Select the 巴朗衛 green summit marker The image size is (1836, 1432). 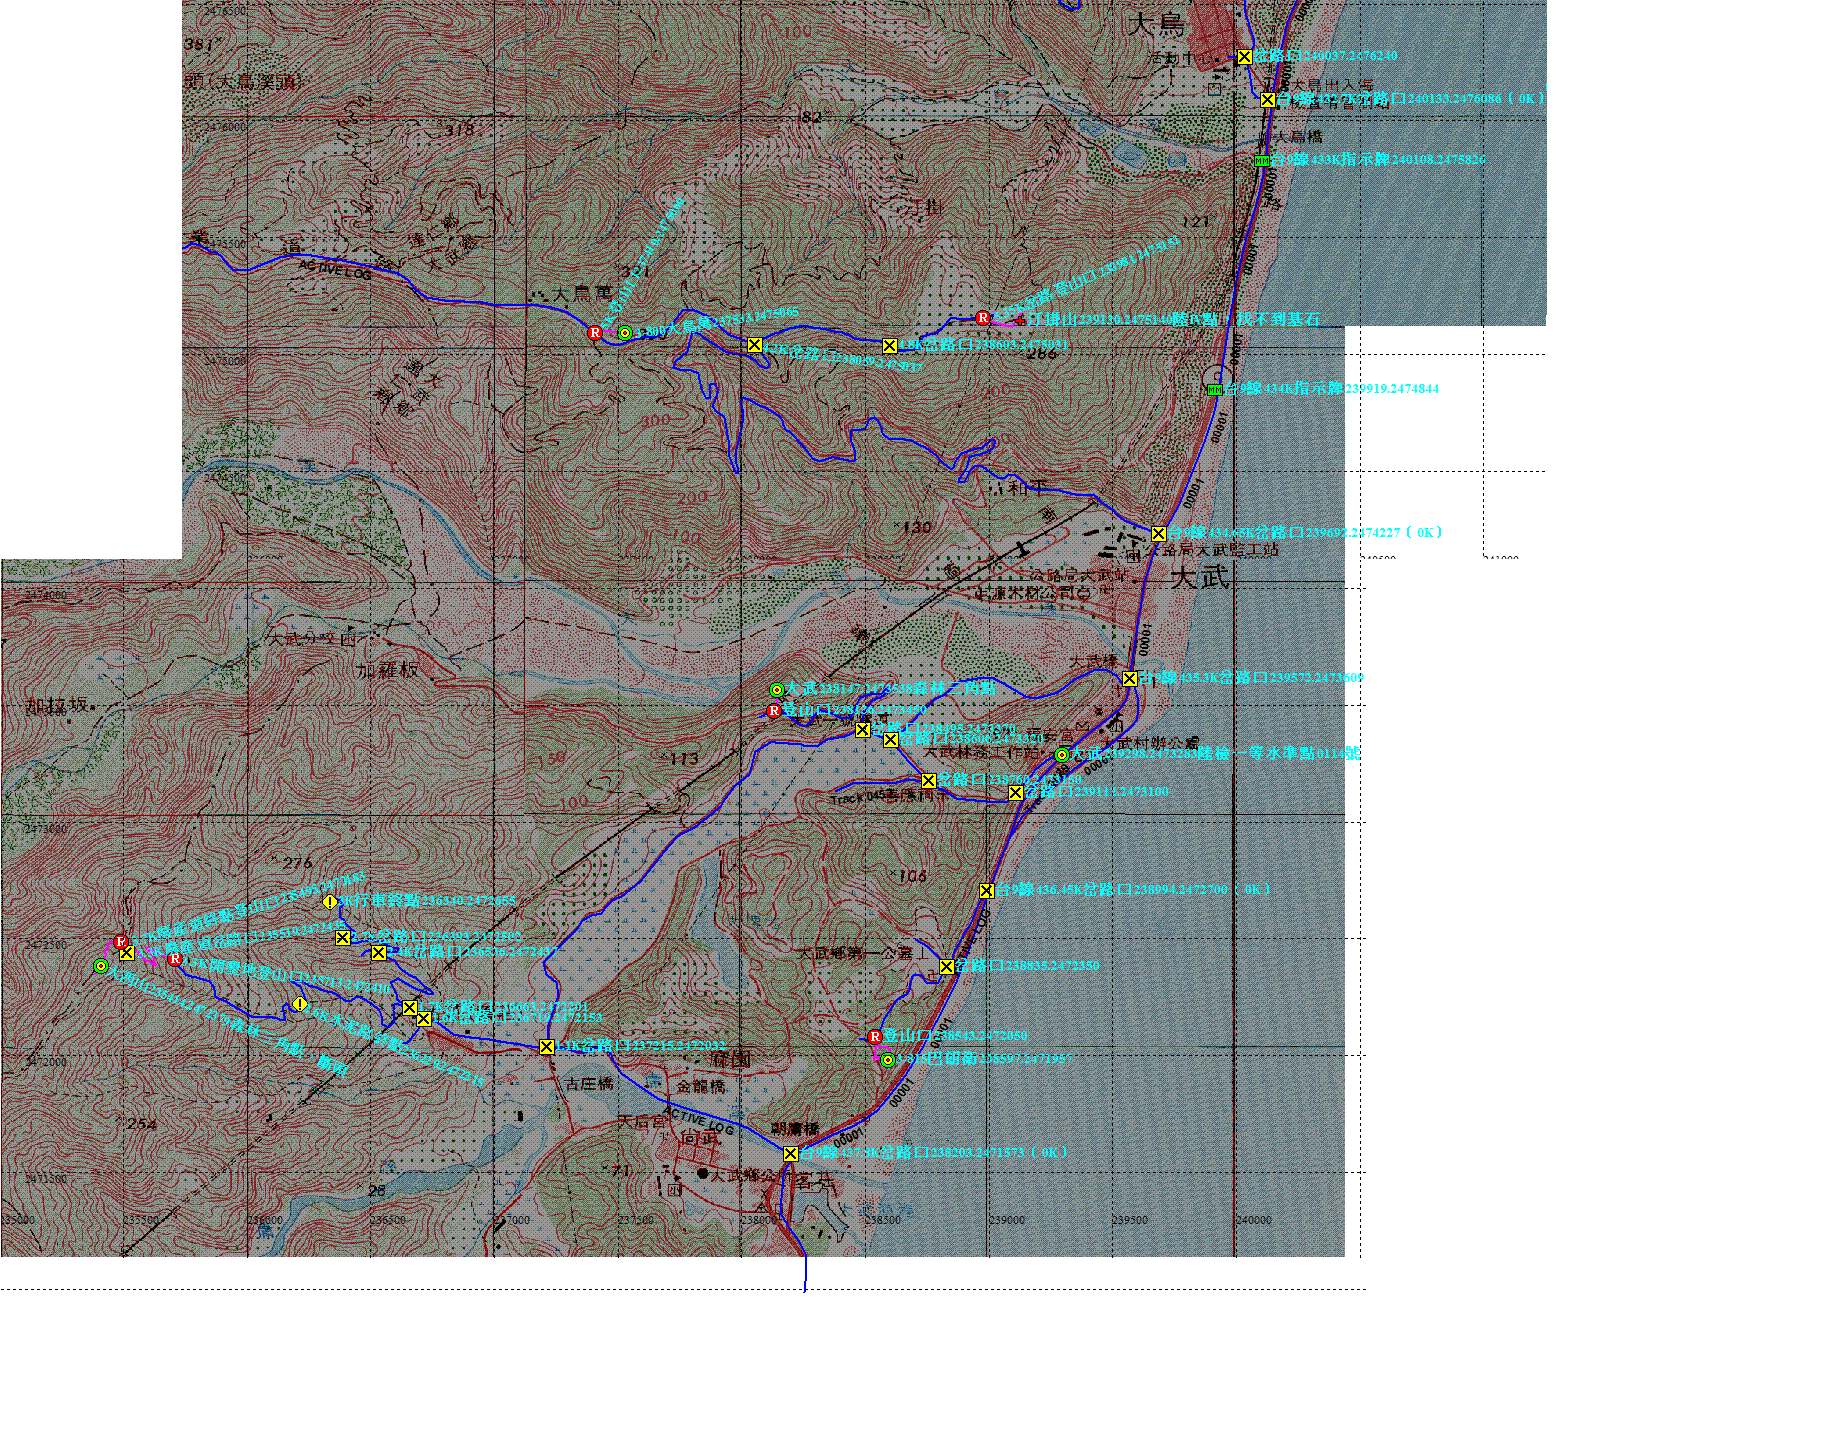(x=887, y=1060)
